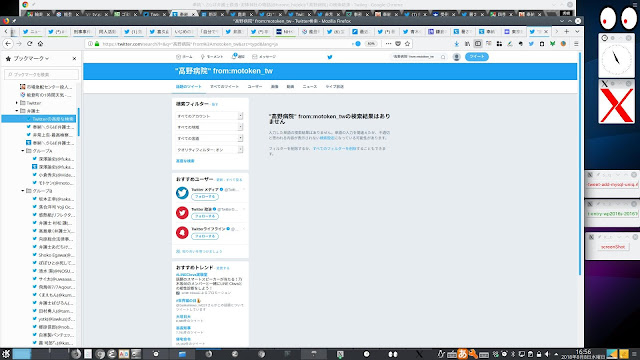Open the start menu in taskbar corner
Image resolution: width=640 pixels, height=360 pixels.
(6, 354)
